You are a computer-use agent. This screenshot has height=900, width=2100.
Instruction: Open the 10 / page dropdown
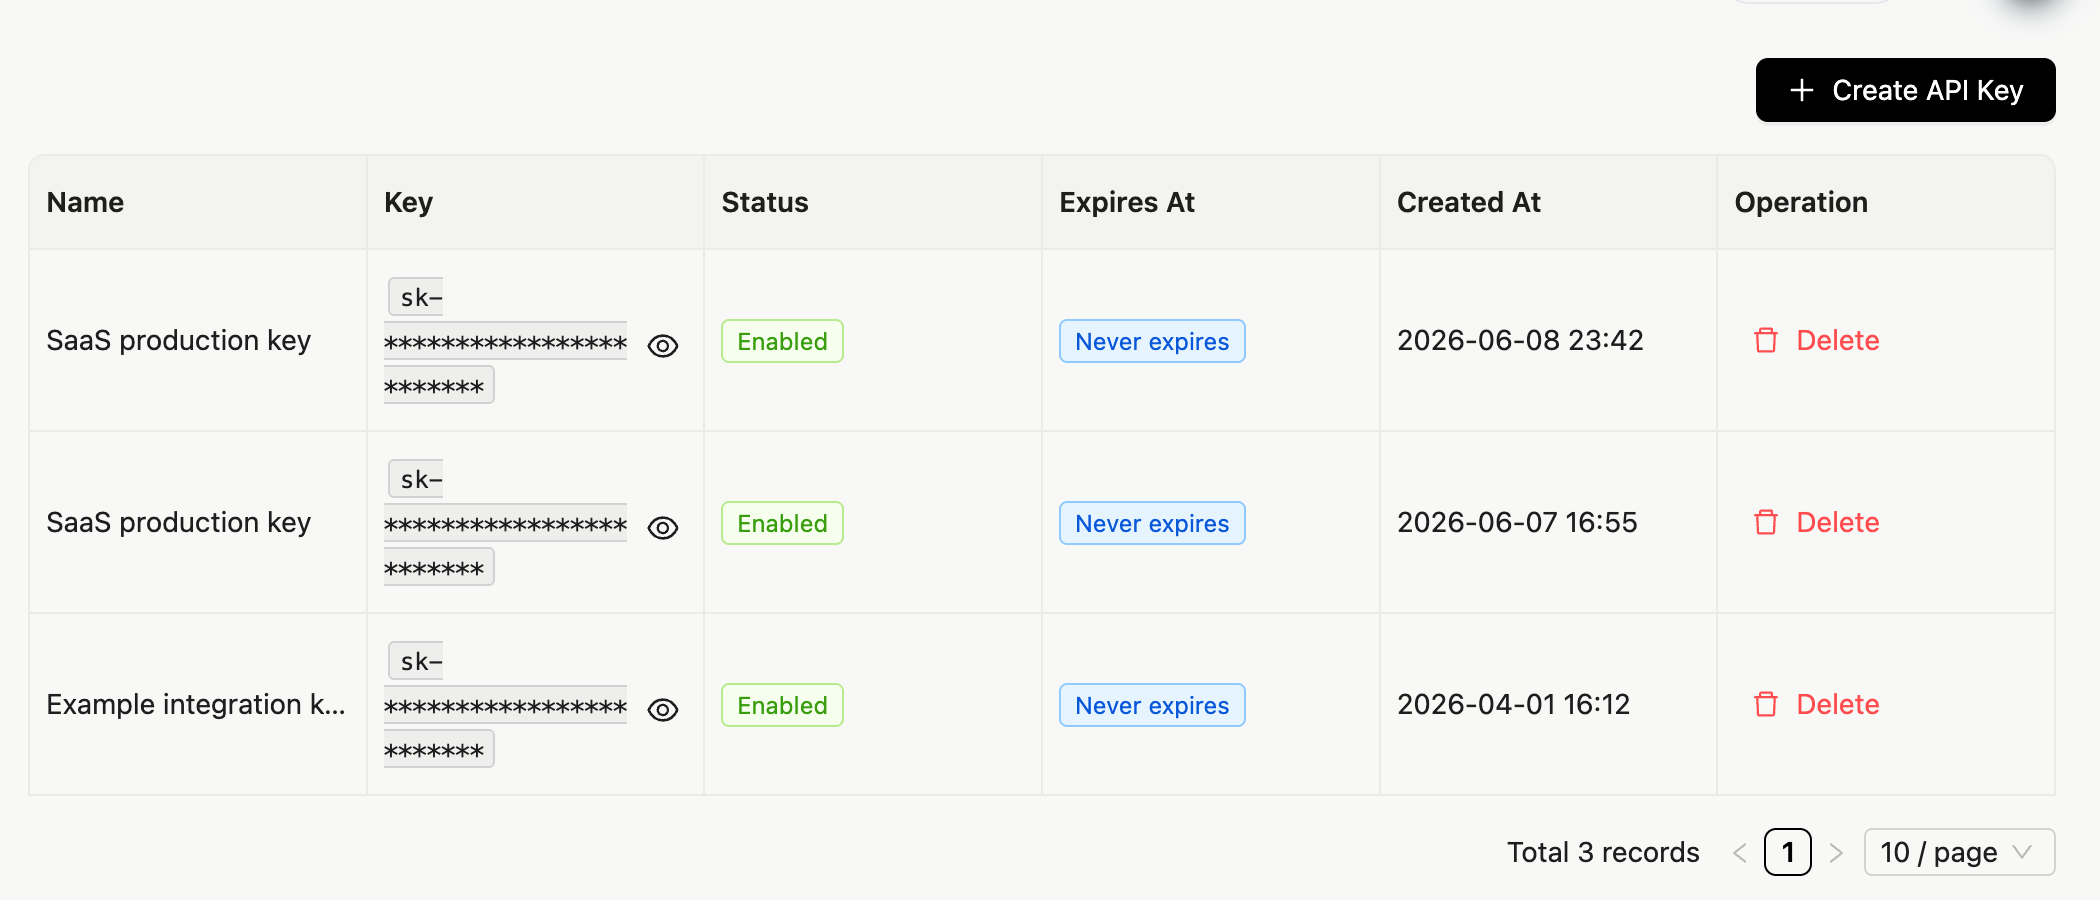[1959, 852]
